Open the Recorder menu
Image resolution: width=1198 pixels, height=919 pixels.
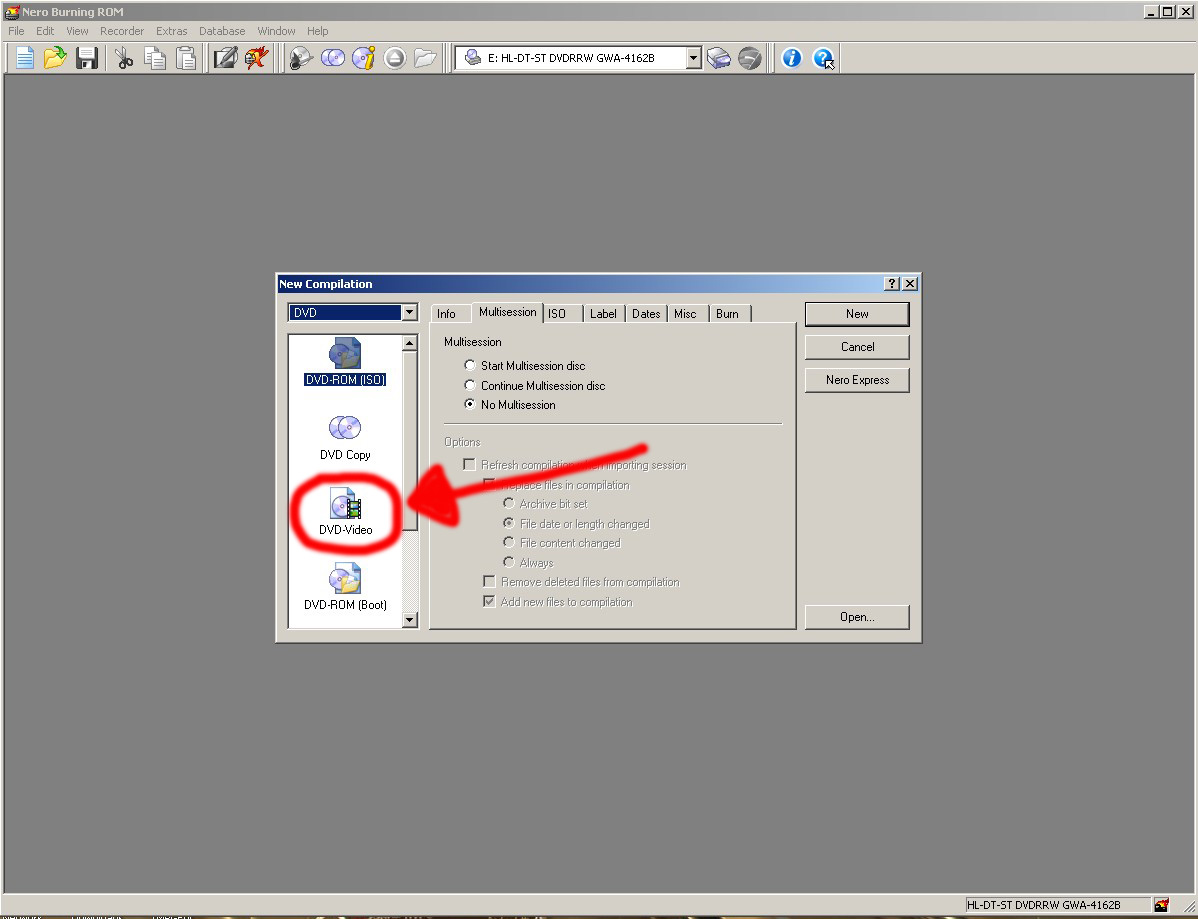121,31
